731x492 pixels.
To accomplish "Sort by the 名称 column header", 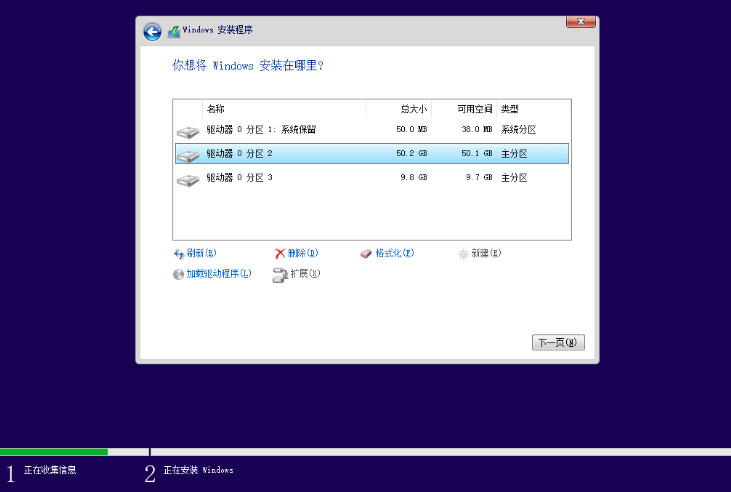I will click(216, 109).
